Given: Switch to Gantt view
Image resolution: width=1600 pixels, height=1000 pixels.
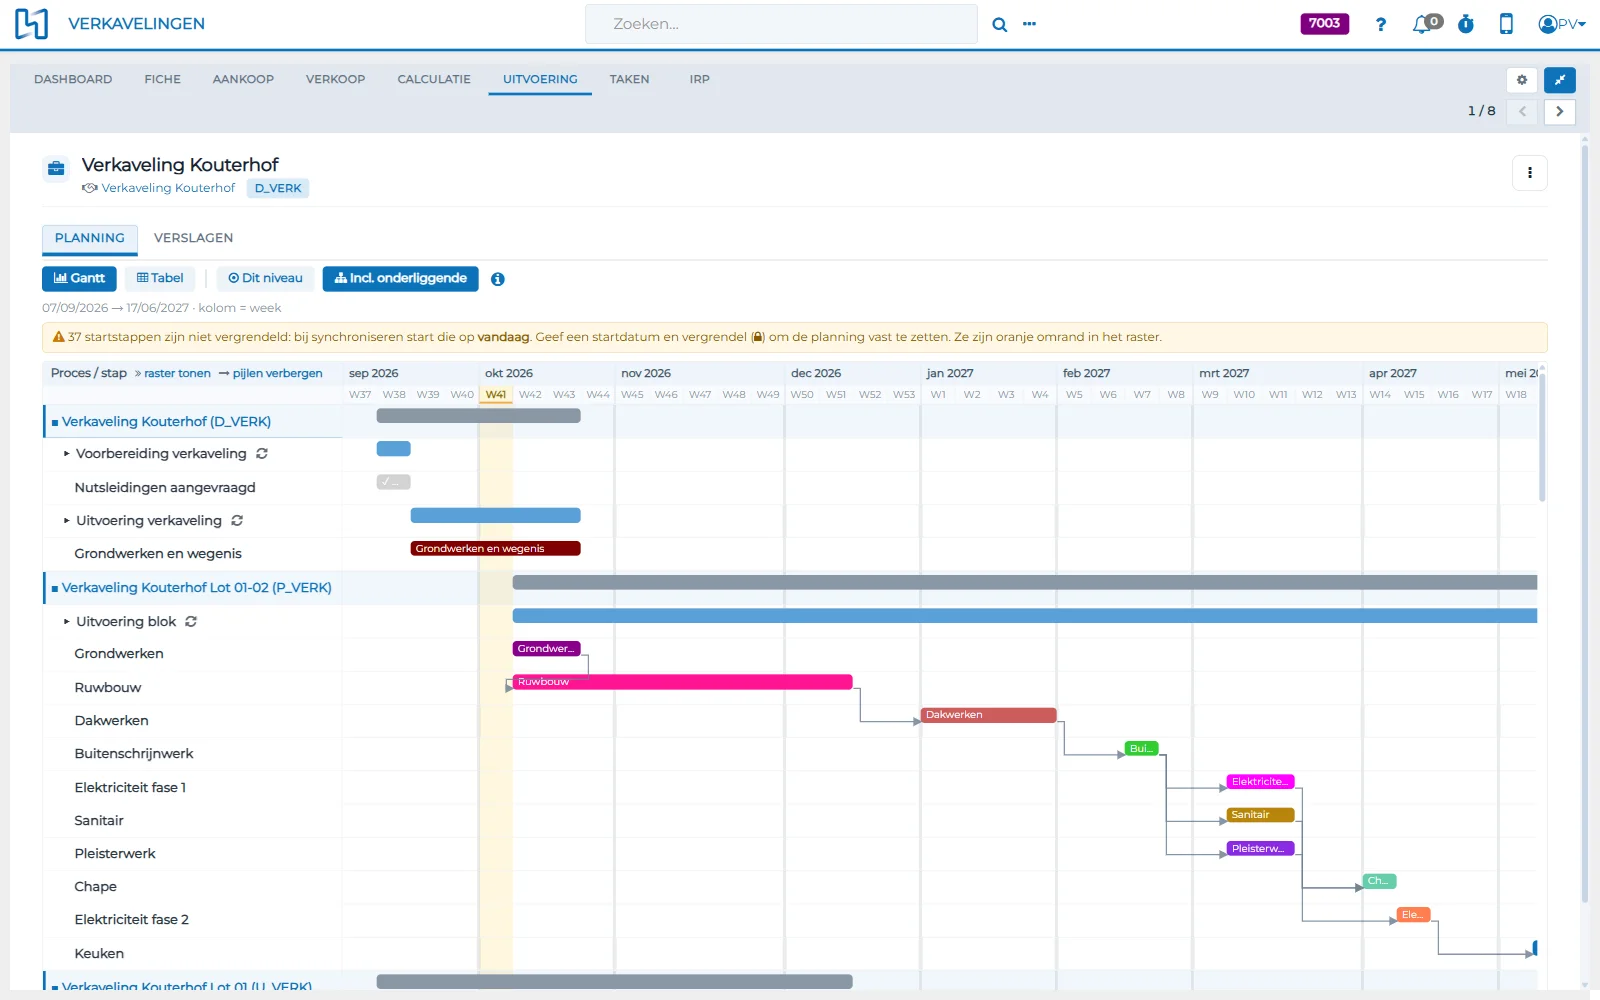Looking at the screenshot, I should coord(79,279).
